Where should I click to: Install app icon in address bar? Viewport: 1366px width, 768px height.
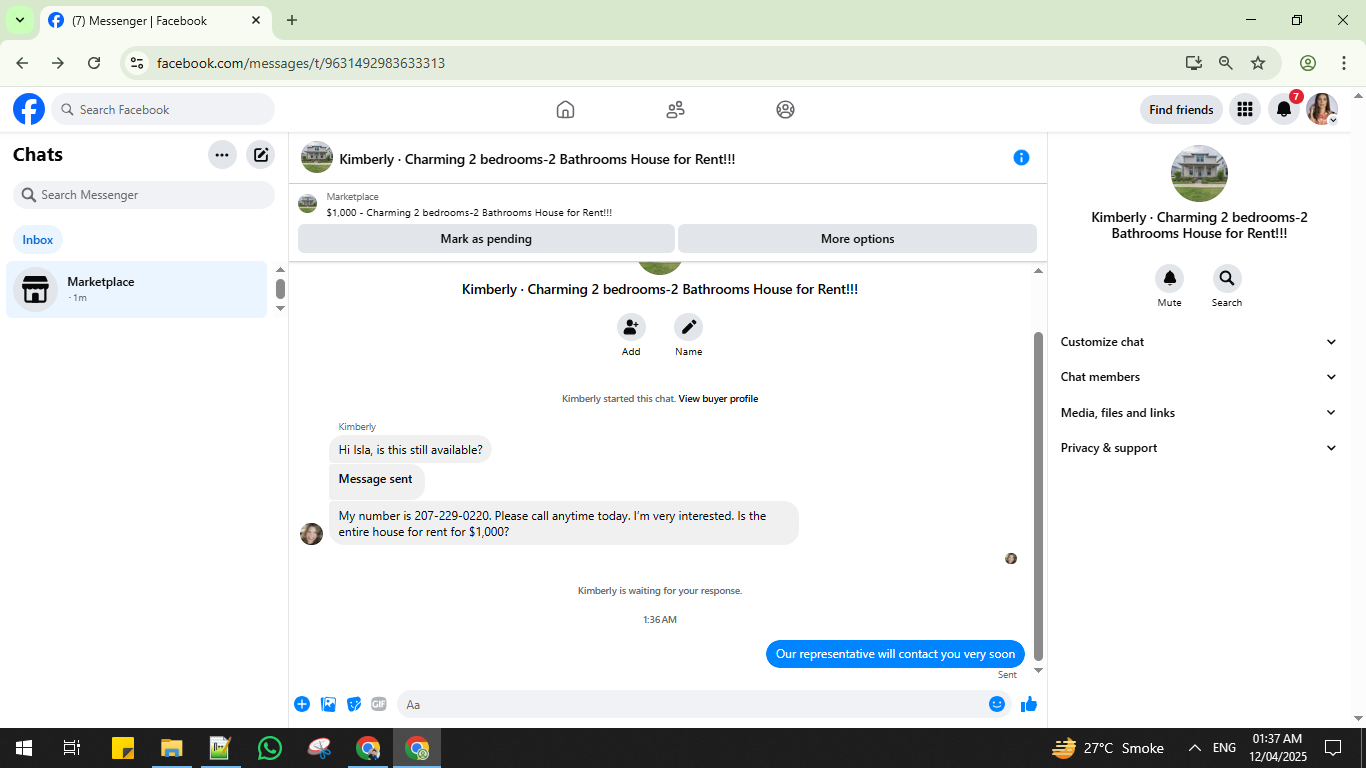1194,63
